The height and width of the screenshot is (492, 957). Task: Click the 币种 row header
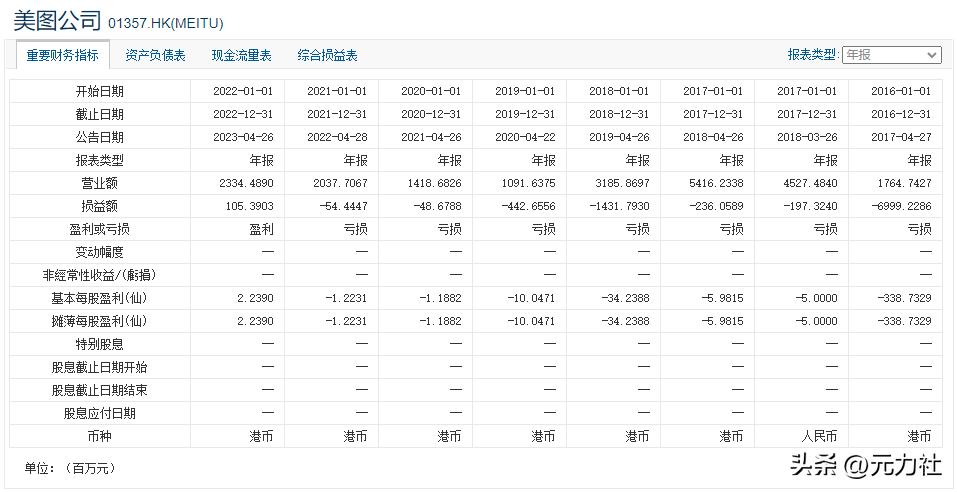(x=100, y=436)
